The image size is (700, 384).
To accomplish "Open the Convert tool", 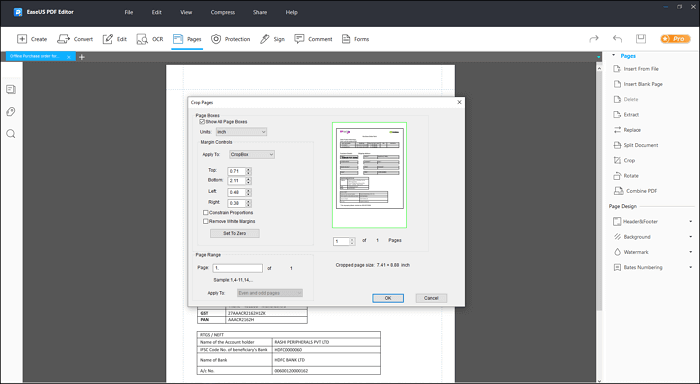I will pyautogui.click(x=75, y=39).
